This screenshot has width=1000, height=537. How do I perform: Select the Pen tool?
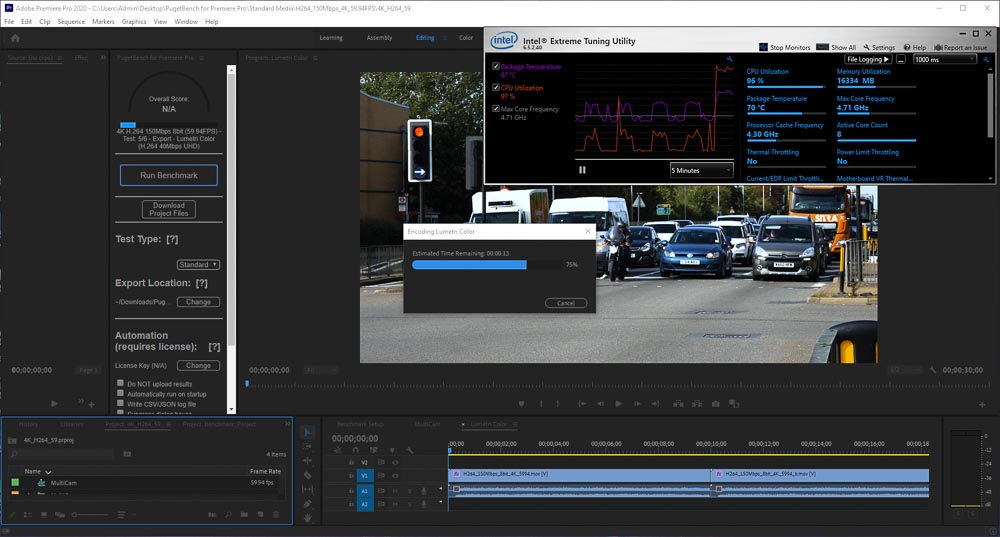click(307, 504)
